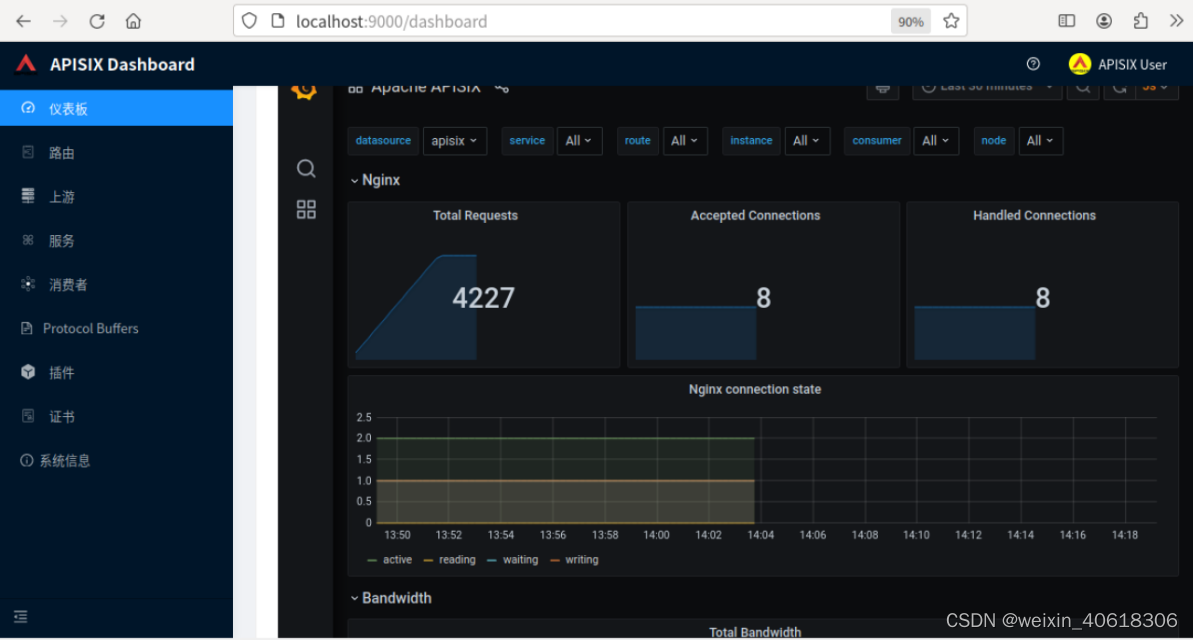Open the browser home page
1194x640 pixels.
(x=133, y=21)
